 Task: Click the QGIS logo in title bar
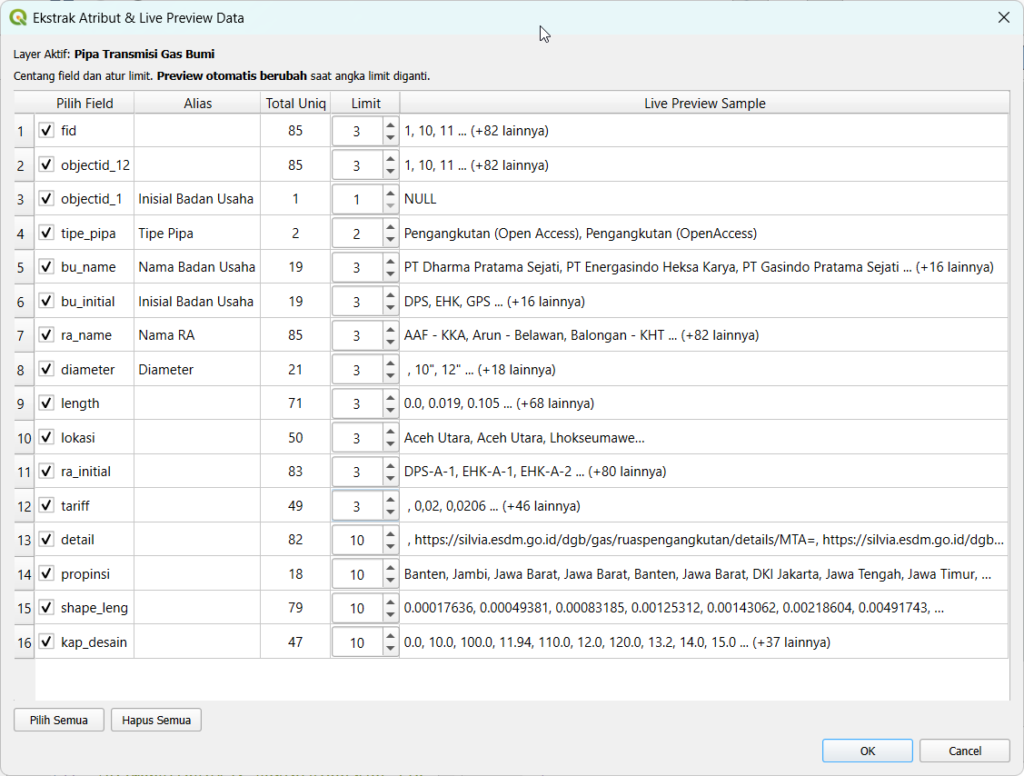coord(18,18)
